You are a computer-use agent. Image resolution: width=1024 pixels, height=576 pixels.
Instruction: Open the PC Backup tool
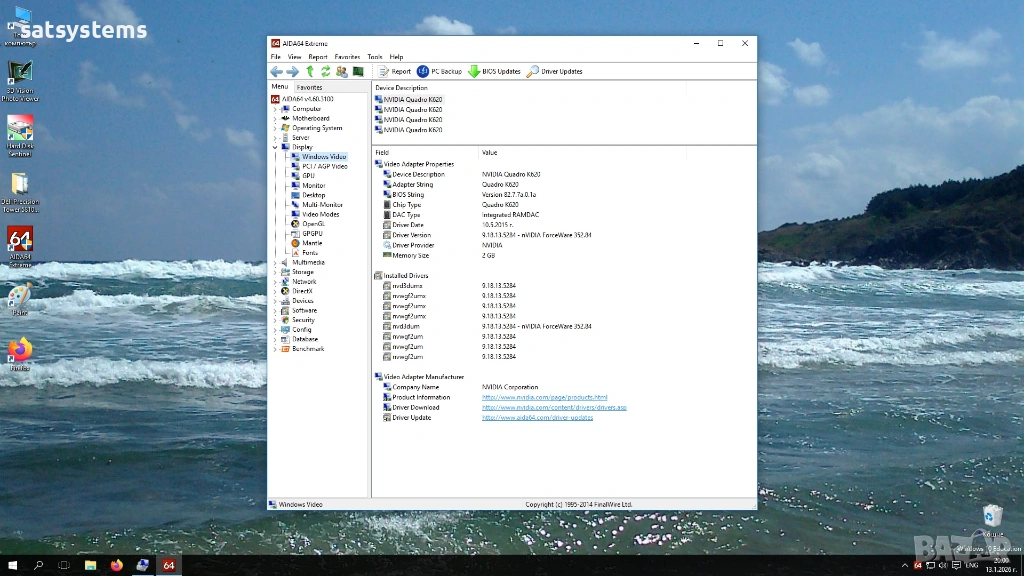439,72
